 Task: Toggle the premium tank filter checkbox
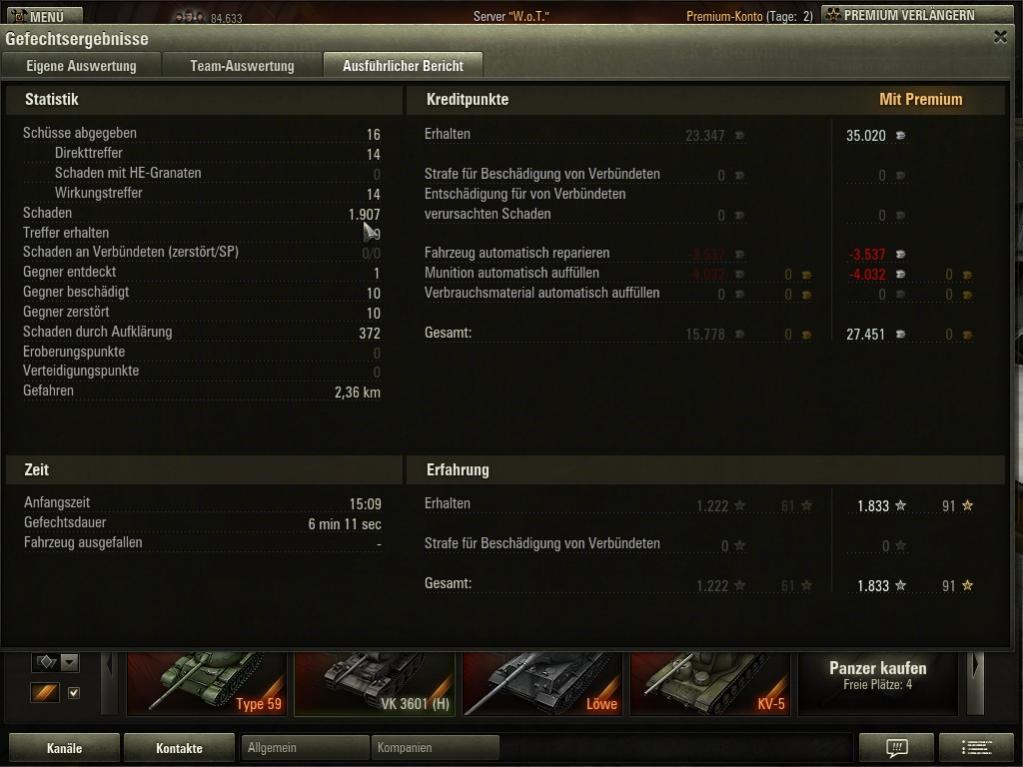click(x=74, y=693)
